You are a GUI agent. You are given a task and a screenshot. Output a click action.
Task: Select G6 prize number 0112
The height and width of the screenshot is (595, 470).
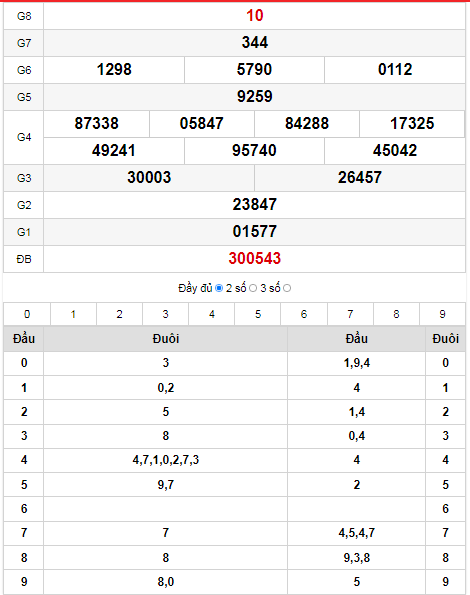395,69
